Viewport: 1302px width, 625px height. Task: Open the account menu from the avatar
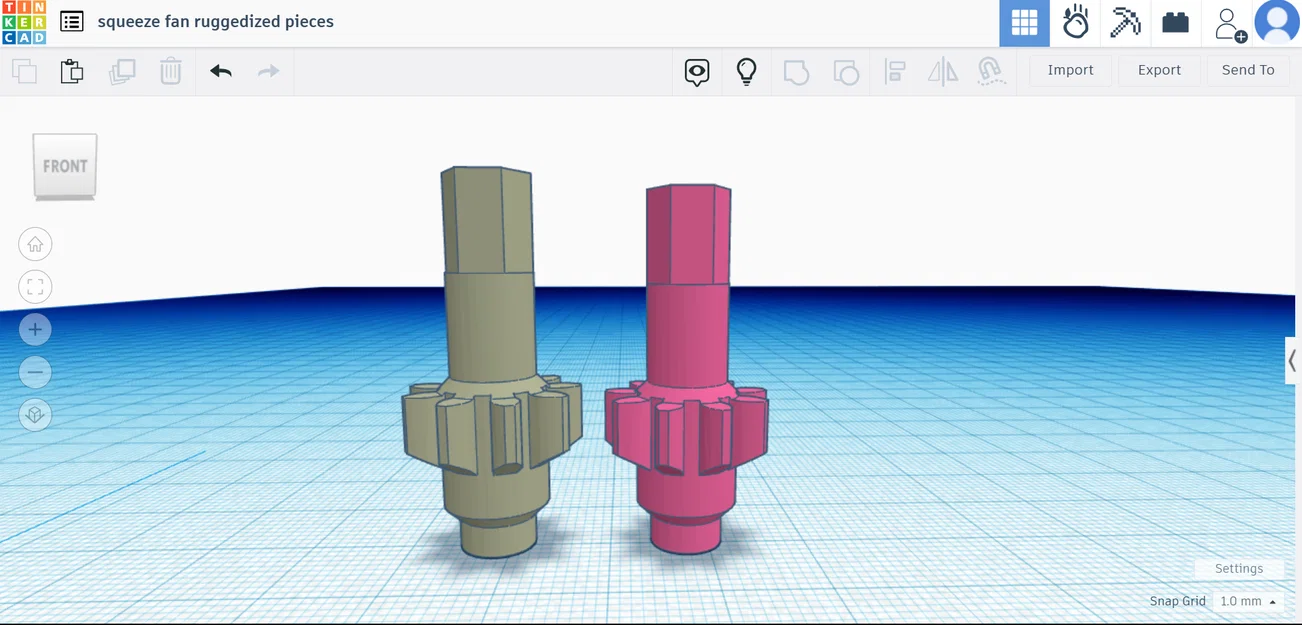[x=1277, y=23]
